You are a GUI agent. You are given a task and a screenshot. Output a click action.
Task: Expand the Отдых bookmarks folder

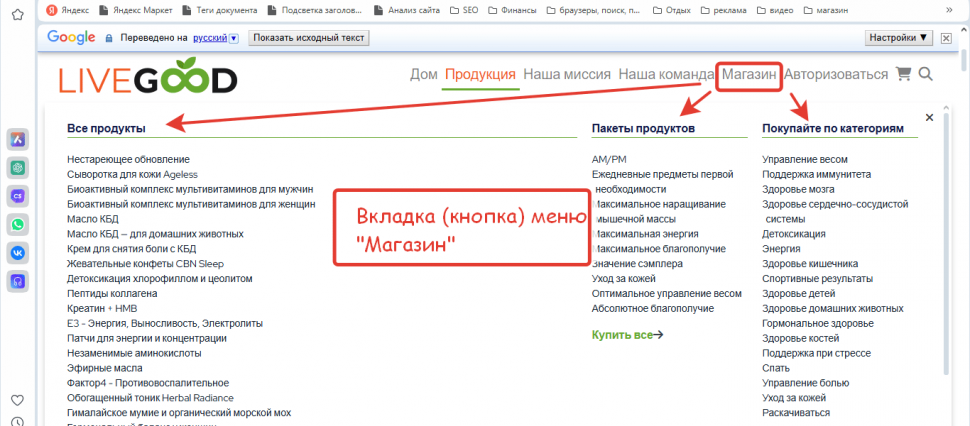(671, 10)
